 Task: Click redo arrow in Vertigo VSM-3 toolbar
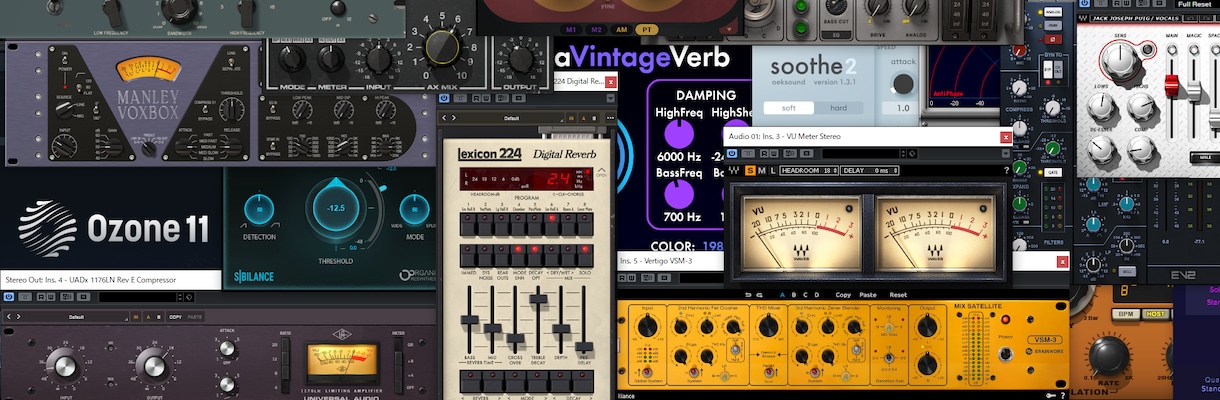759,295
